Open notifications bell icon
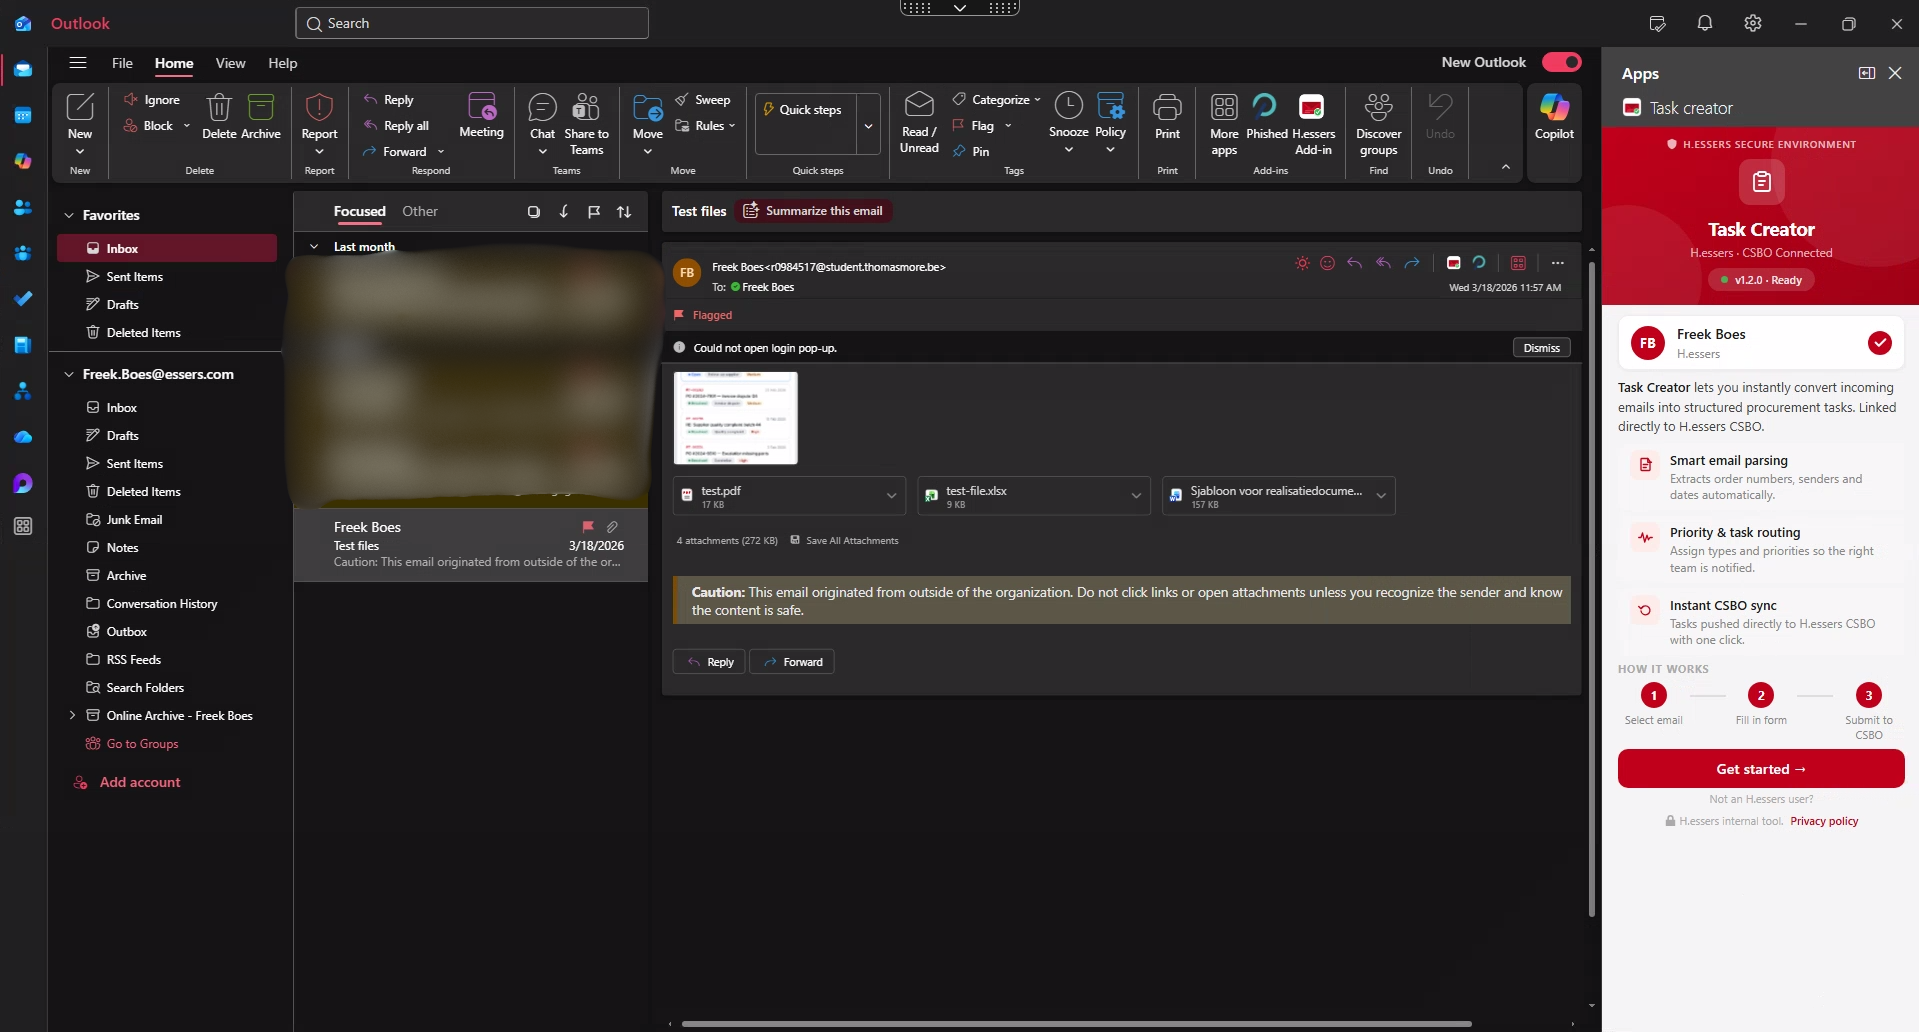Screen dimensions: 1919x1032 click(1705, 23)
